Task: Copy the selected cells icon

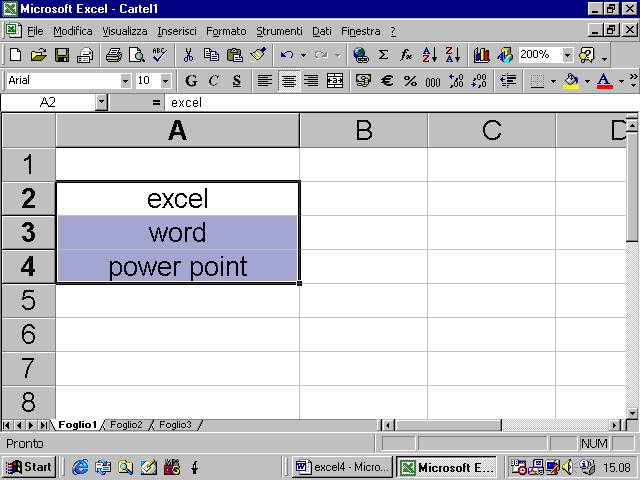Action: [211, 55]
